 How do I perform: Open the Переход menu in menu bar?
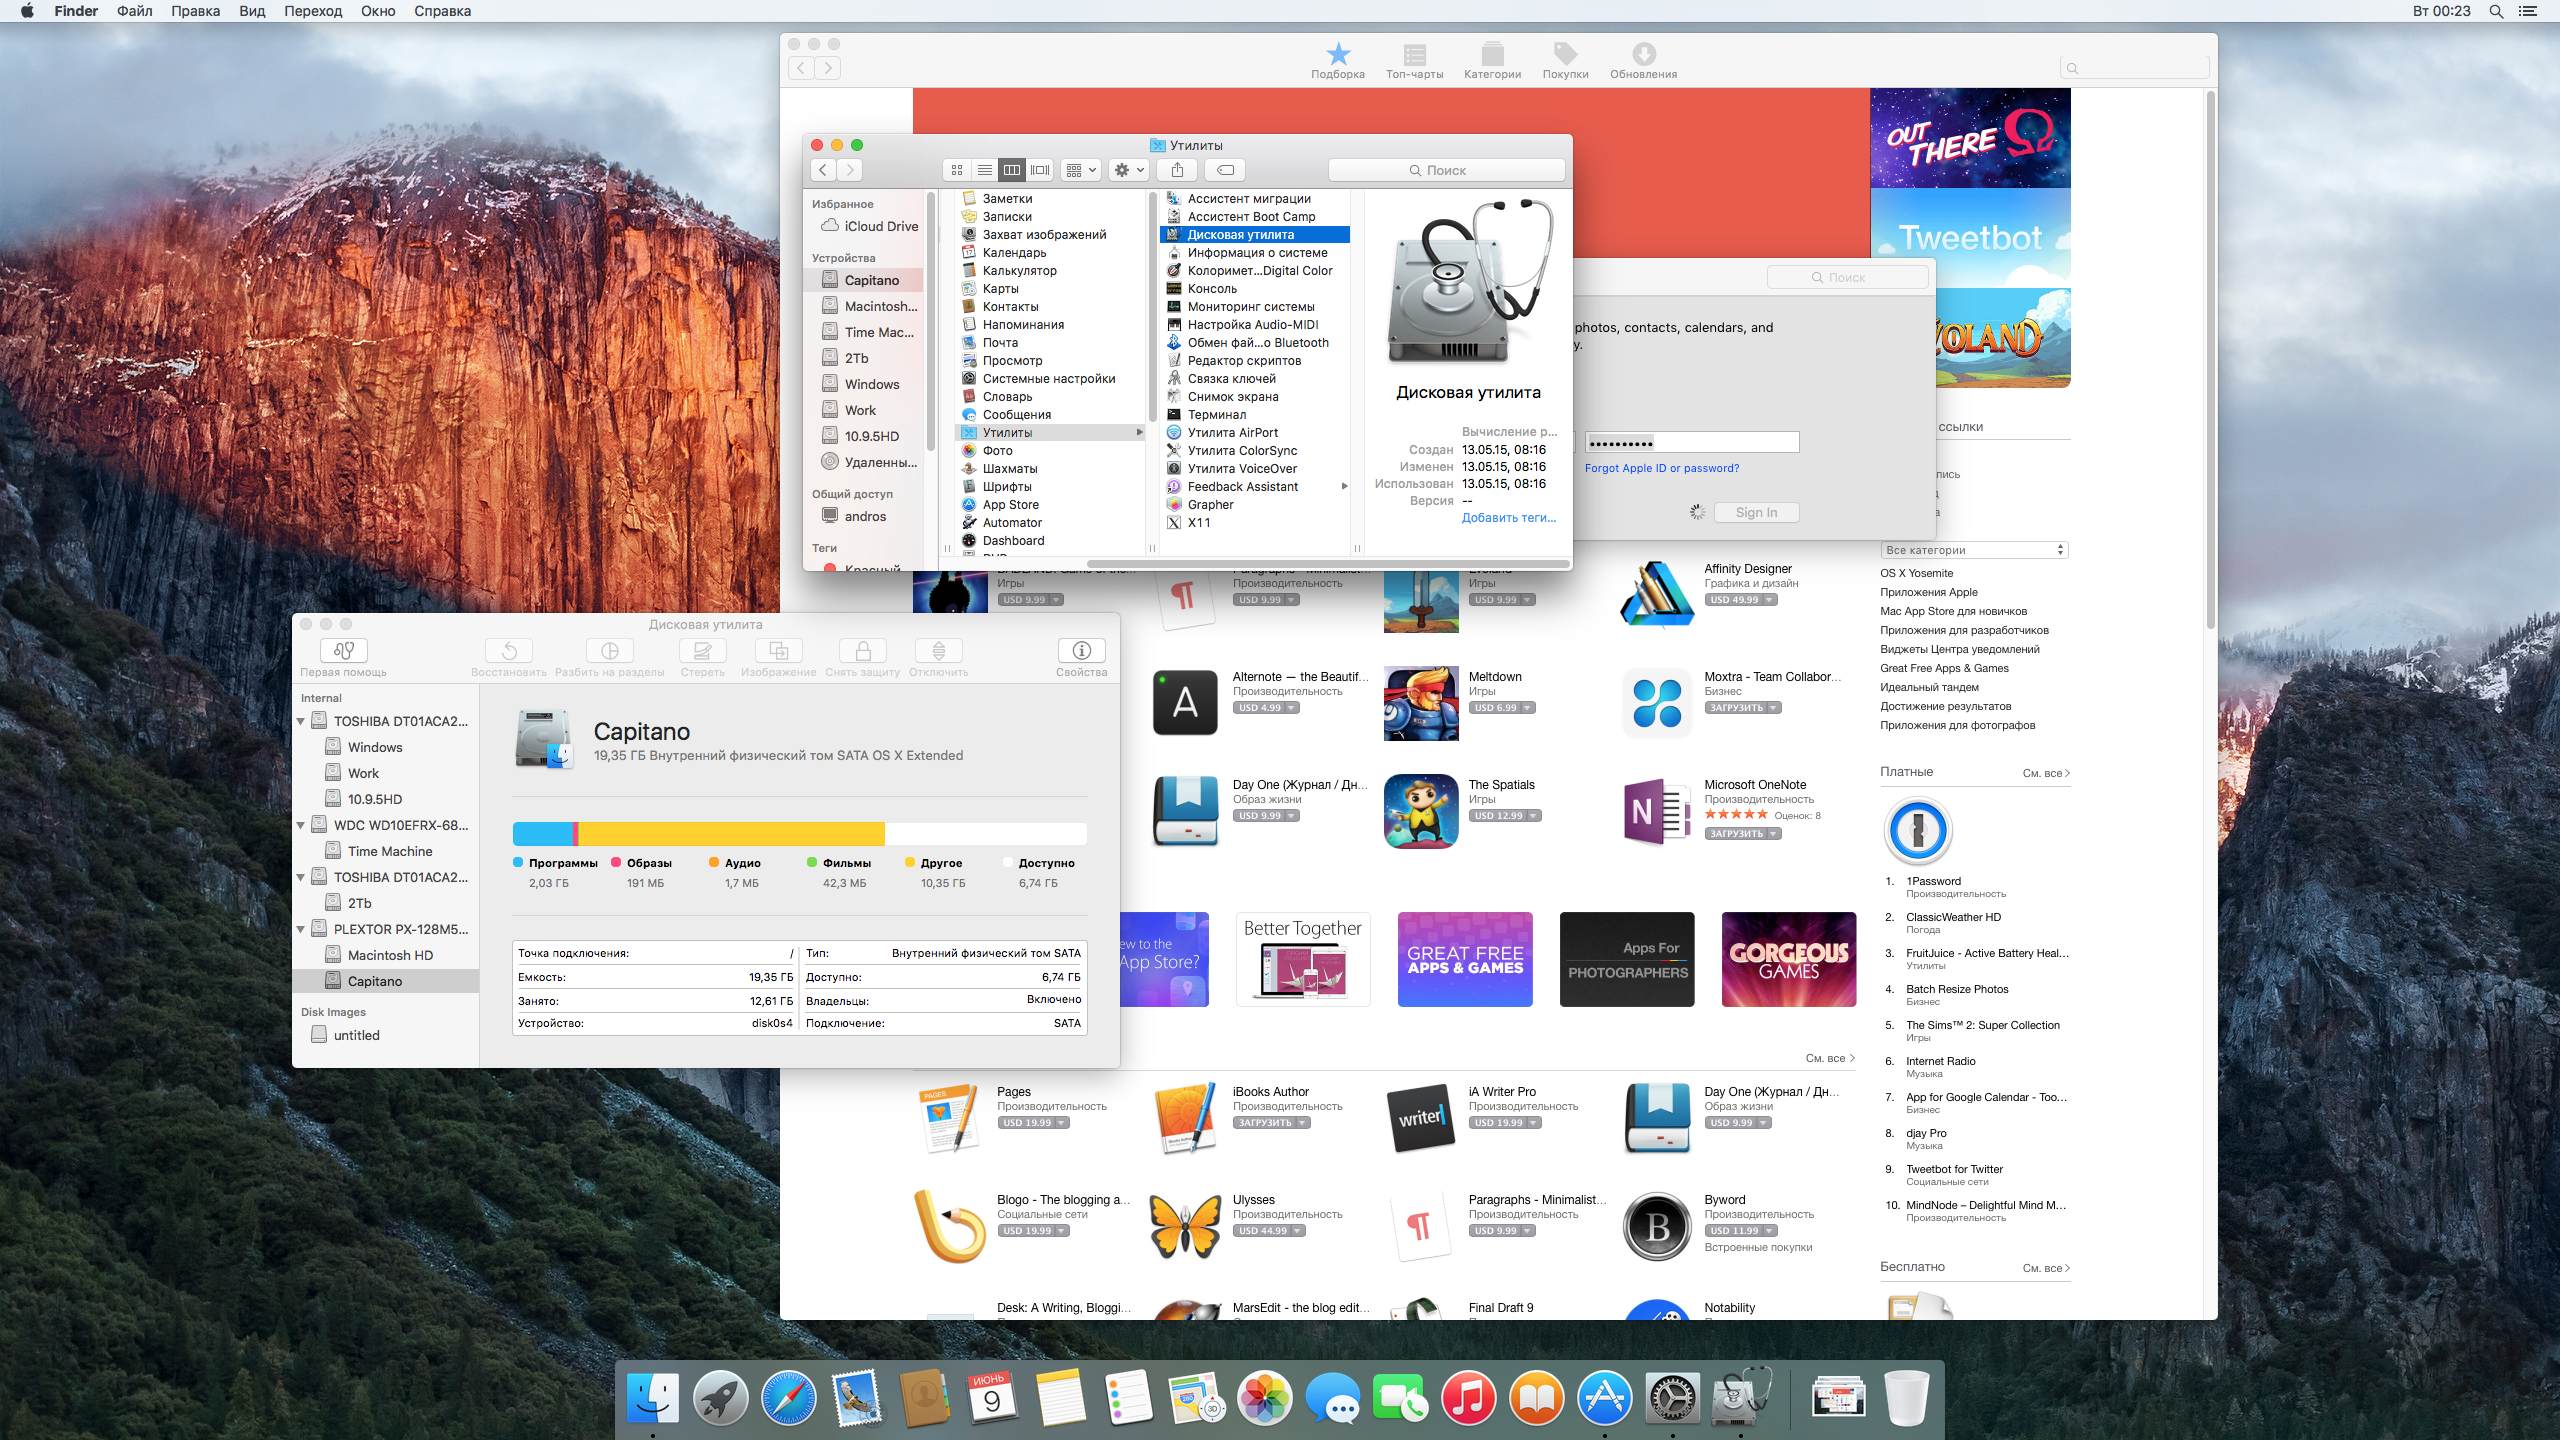coord(312,11)
